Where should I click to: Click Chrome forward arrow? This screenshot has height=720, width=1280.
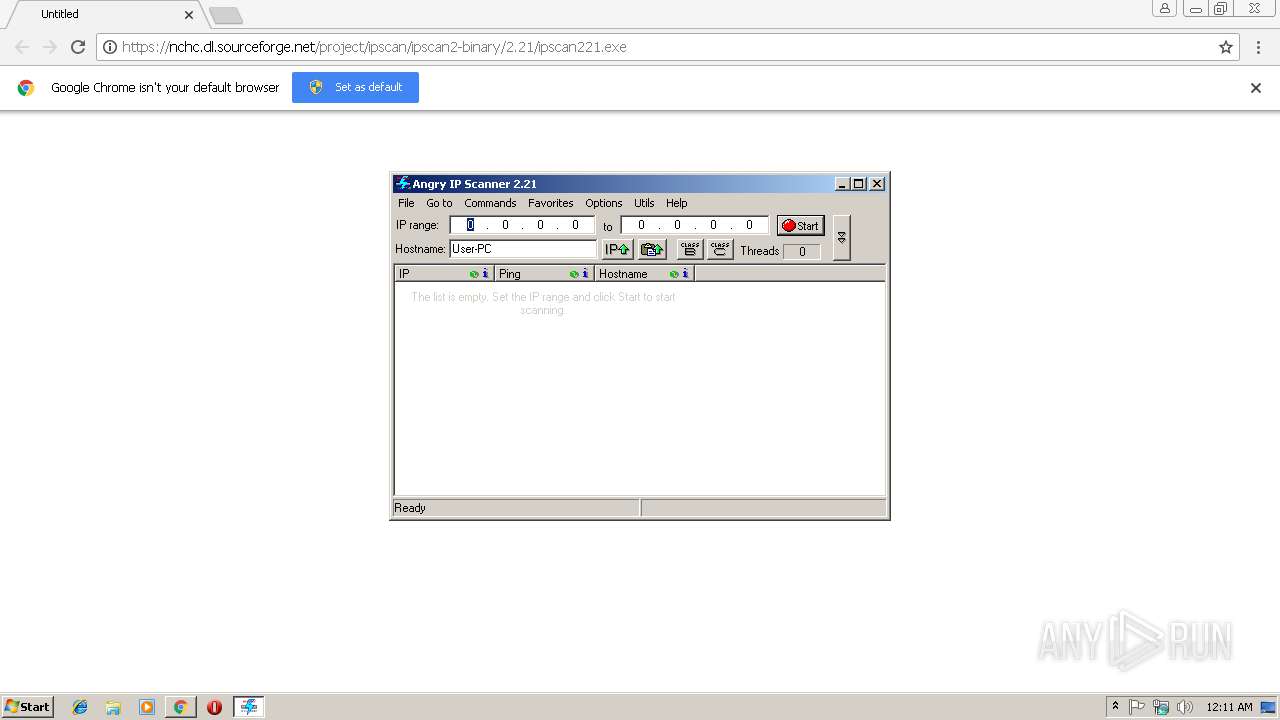[50, 47]
